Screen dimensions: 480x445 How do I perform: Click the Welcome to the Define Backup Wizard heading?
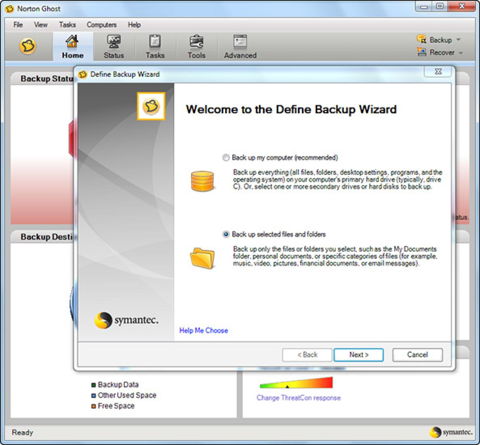point(291,109)
